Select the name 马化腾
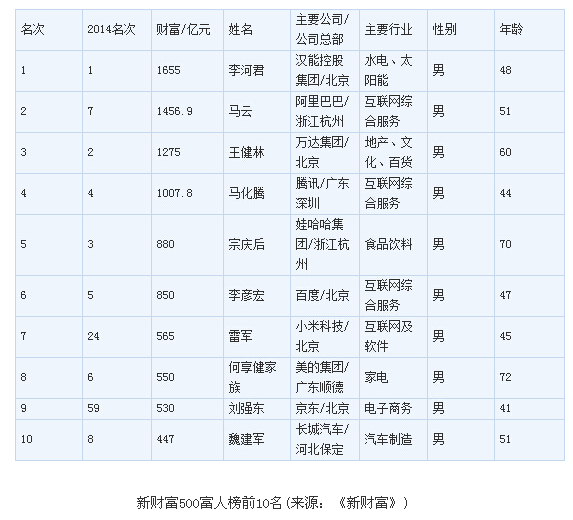This screenshot has height=520, width=573. click(246, 193)
